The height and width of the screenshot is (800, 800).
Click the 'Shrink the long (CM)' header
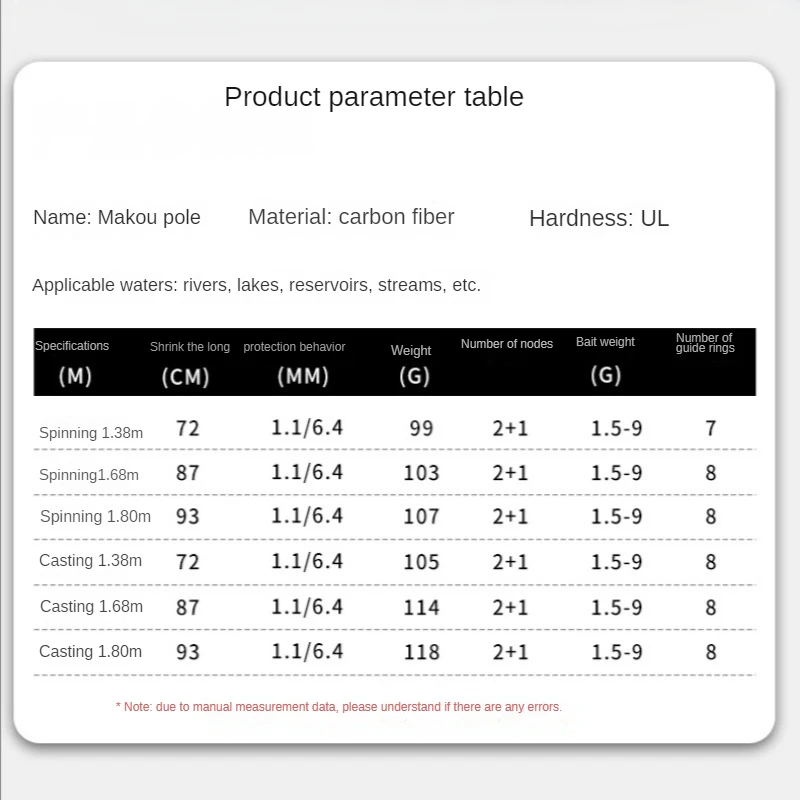coord(189,363)
